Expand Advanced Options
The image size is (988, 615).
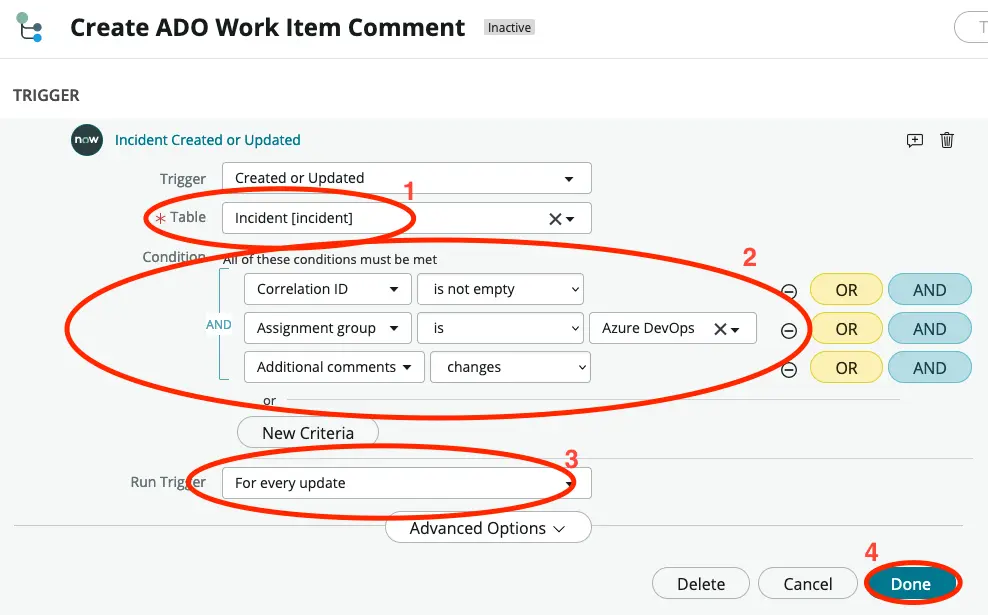tap(487, 527)
